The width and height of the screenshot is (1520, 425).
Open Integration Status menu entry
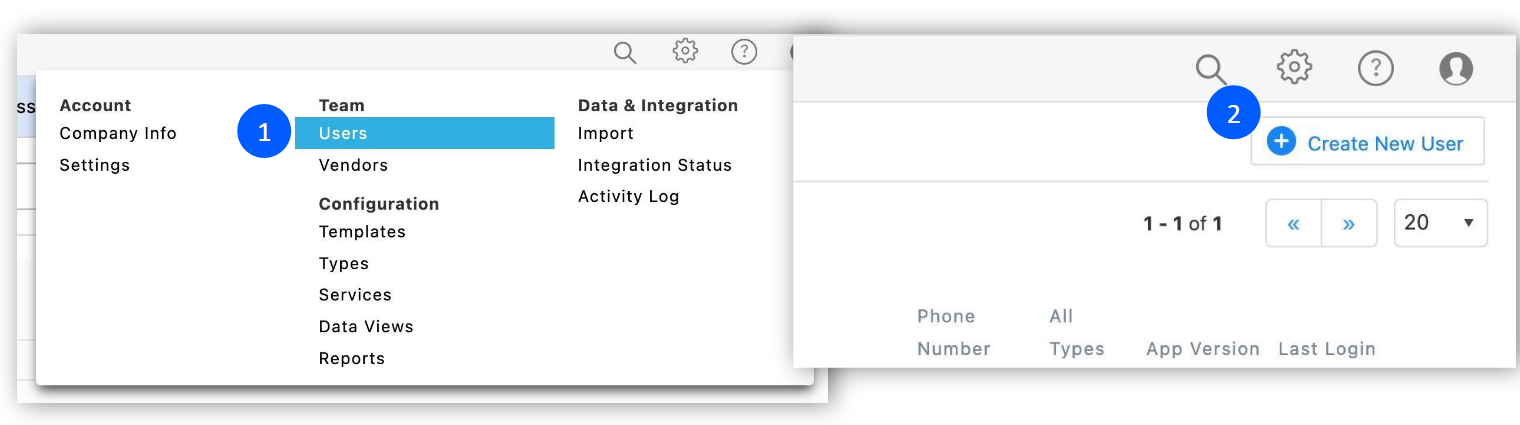click(x=655, y=165)
